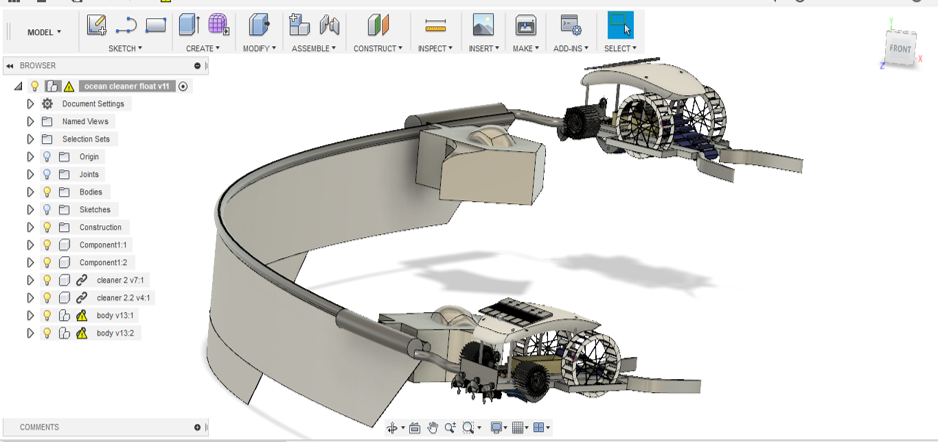Select the Rectangle sketch tool
Viewport: 938px width, 442px height.
156,25
